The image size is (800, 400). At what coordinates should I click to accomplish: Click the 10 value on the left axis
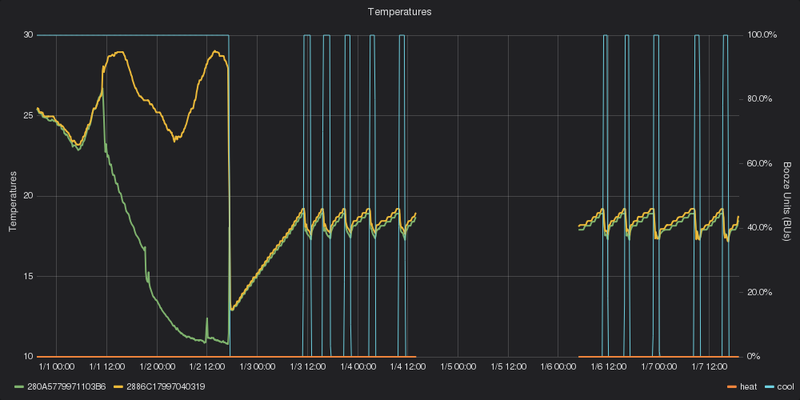pos(28,356)
